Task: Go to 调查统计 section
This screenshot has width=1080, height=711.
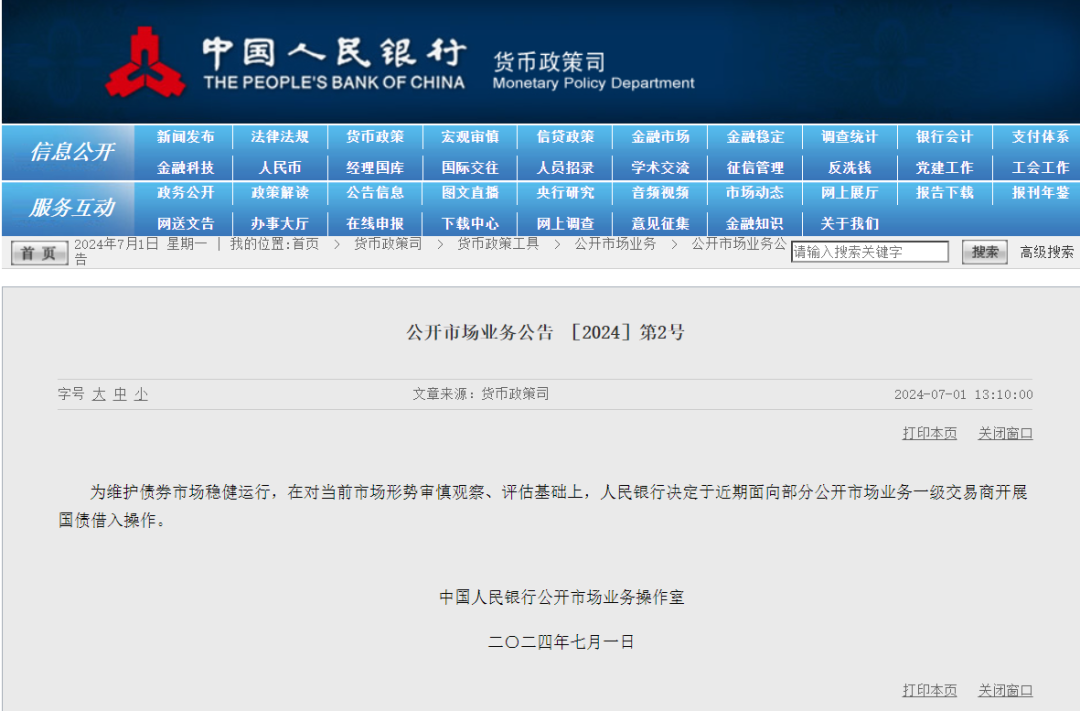Action: (849, 137)
